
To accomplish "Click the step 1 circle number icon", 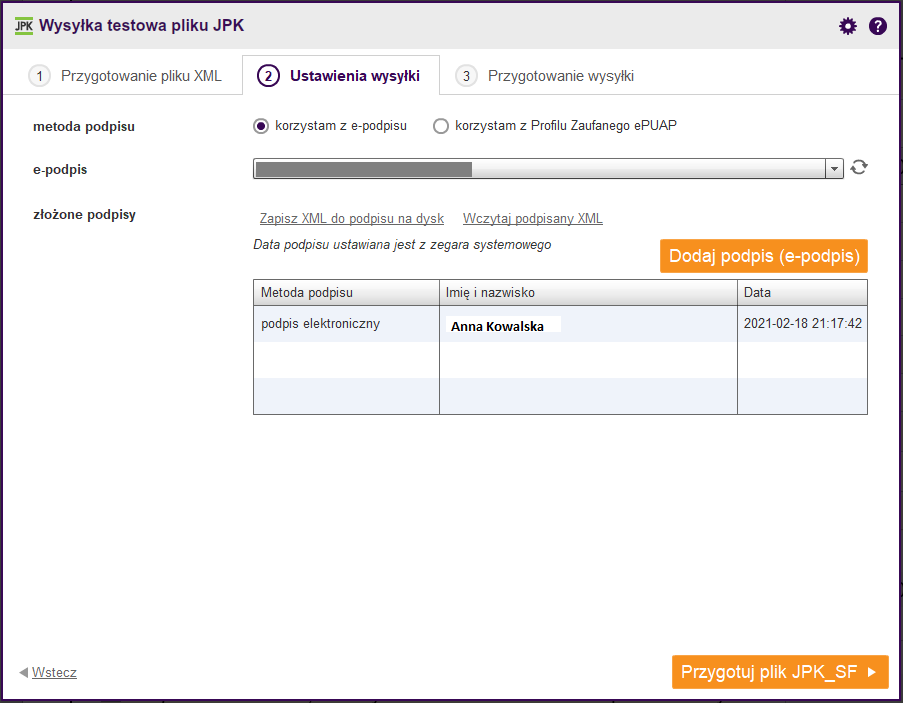I will pos(39,76).
